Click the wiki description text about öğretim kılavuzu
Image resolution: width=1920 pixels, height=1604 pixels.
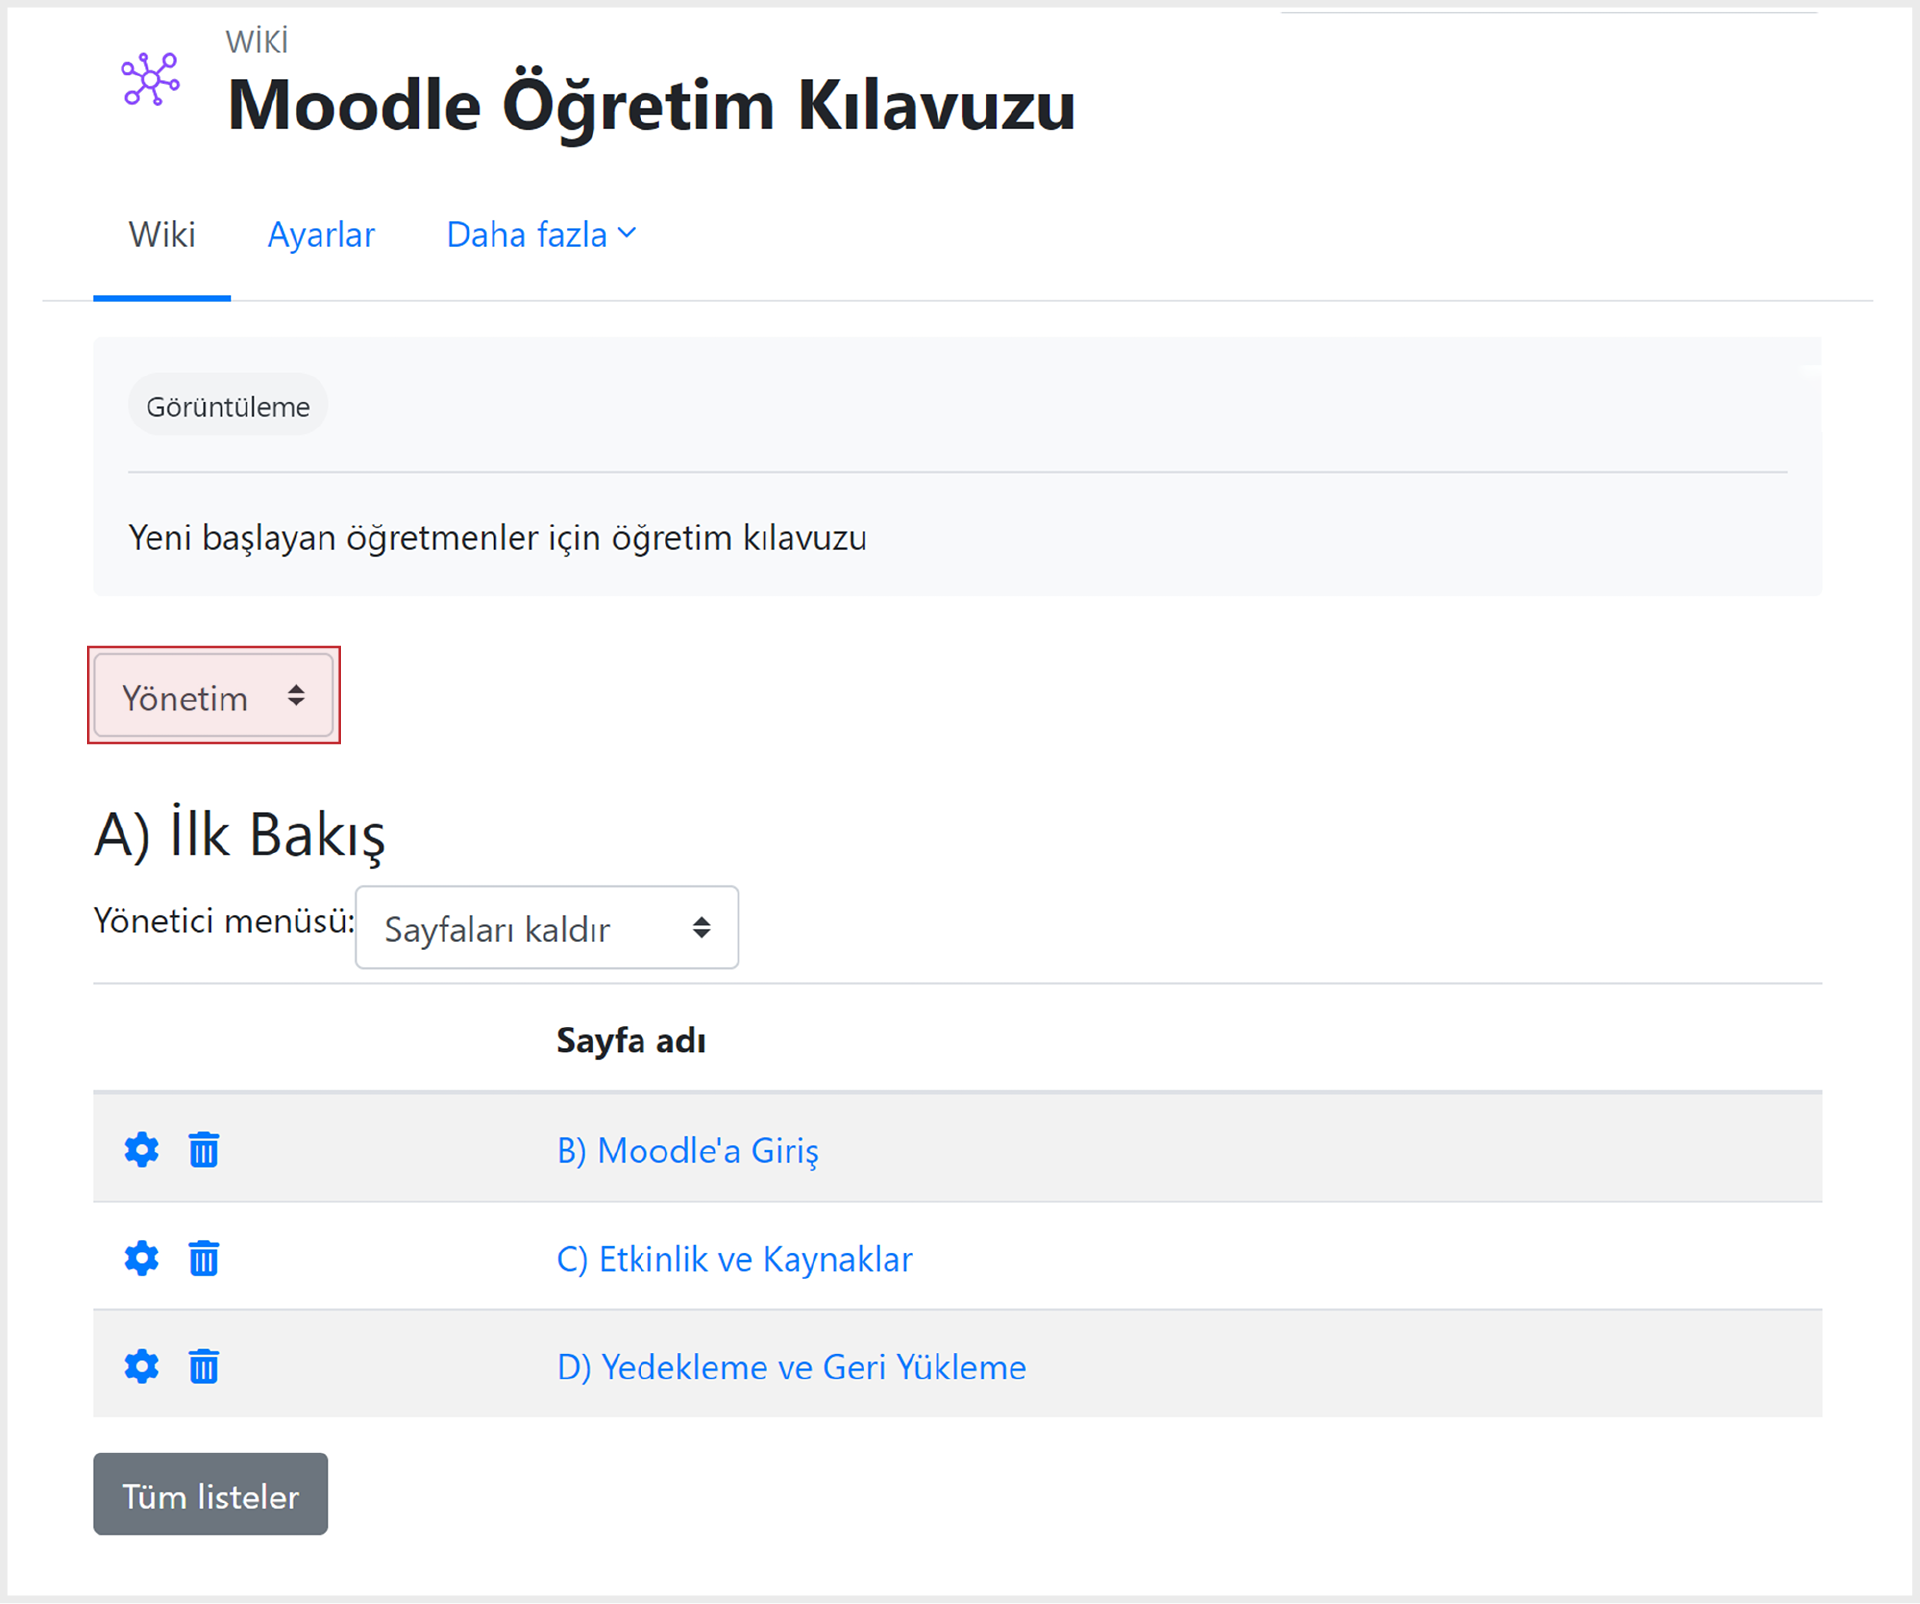pyautogui.click(x=498, y=538)
